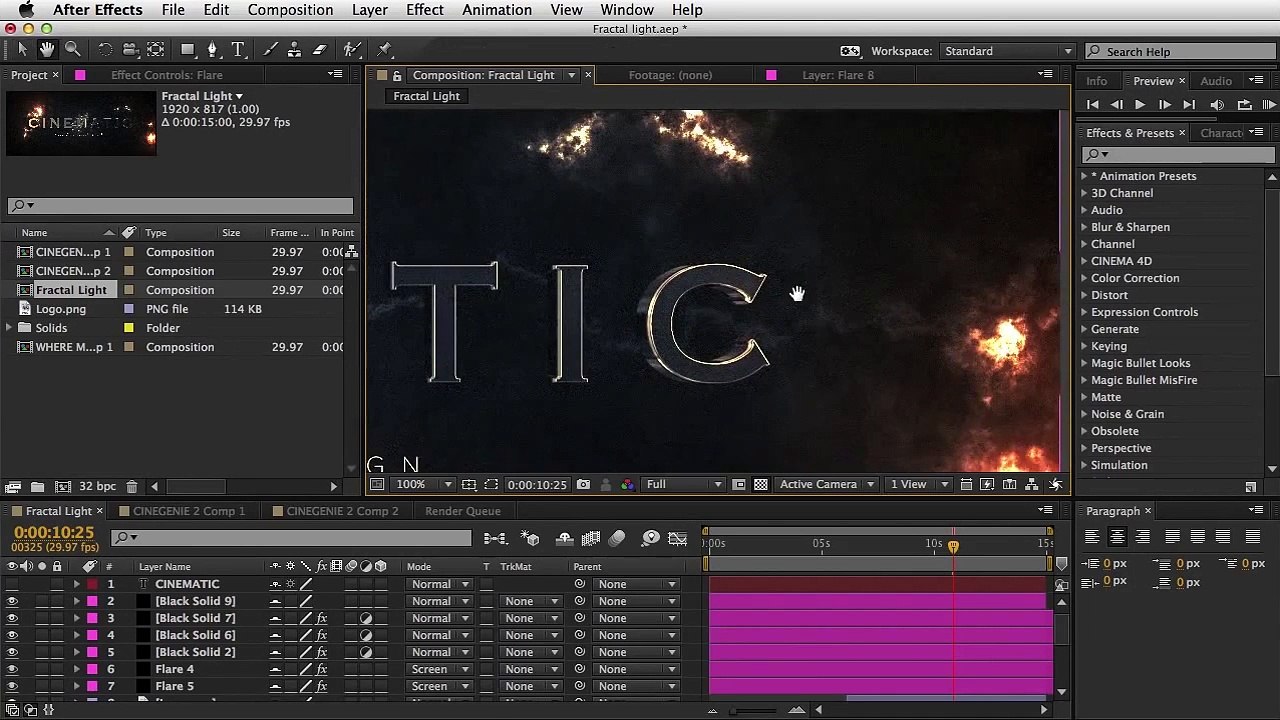Expand the Solids folder in Project panel
1280x720 pixels.
[9, 328]
